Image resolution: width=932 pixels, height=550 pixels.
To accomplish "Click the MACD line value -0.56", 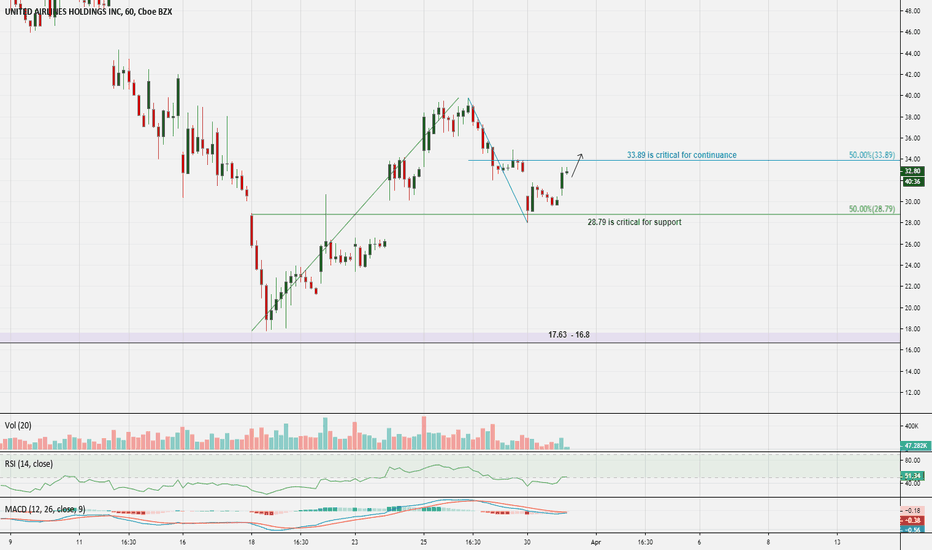I will 912,530.
